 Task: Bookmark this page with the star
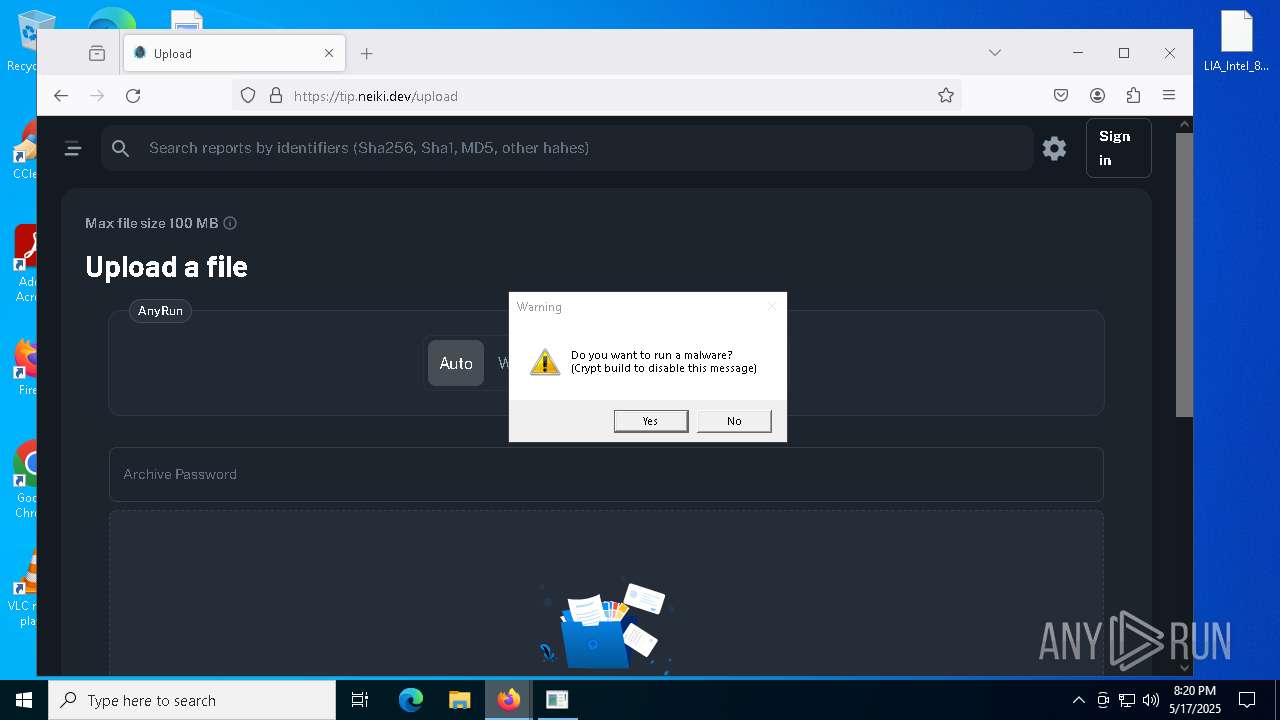(x=945, y=96)
